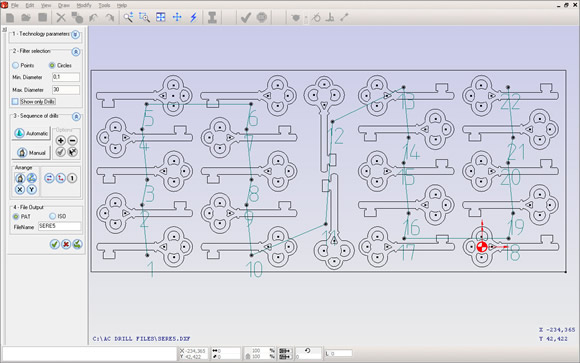Click the stop sign toolbar icon
Image resolution: width=580 pixels, height=363 pixels.
click(x=262, y=17)
